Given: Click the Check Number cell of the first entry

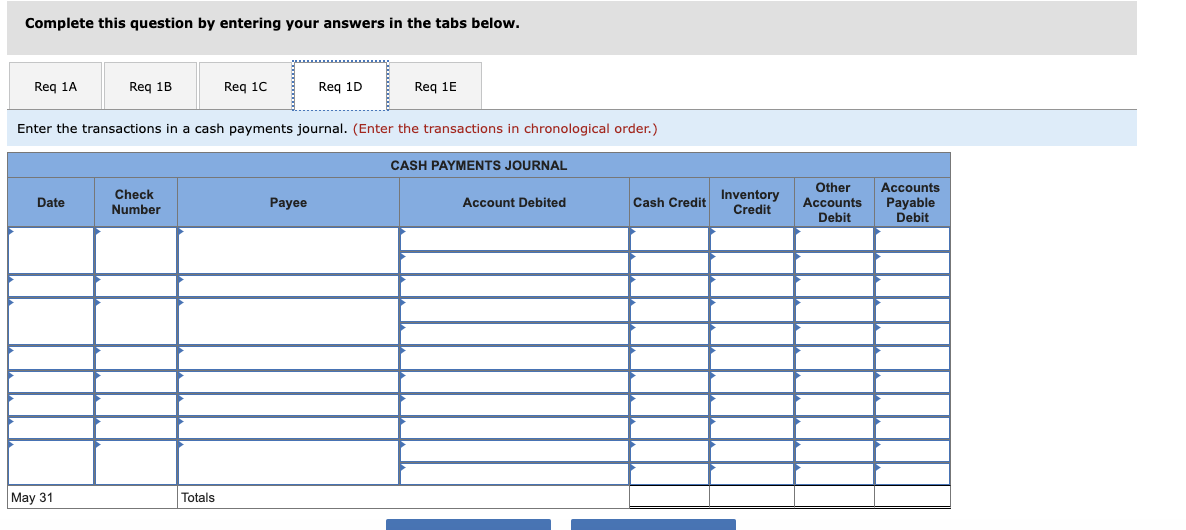Looking at the screenshot, I should pos(136,250).
